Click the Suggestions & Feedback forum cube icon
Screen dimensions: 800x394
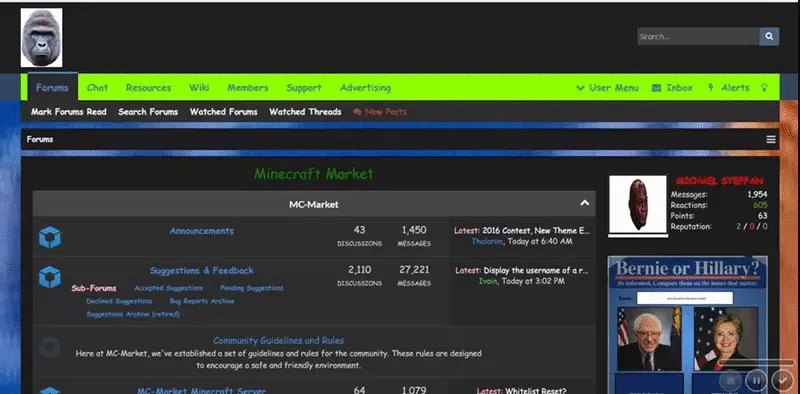(49, 277)
